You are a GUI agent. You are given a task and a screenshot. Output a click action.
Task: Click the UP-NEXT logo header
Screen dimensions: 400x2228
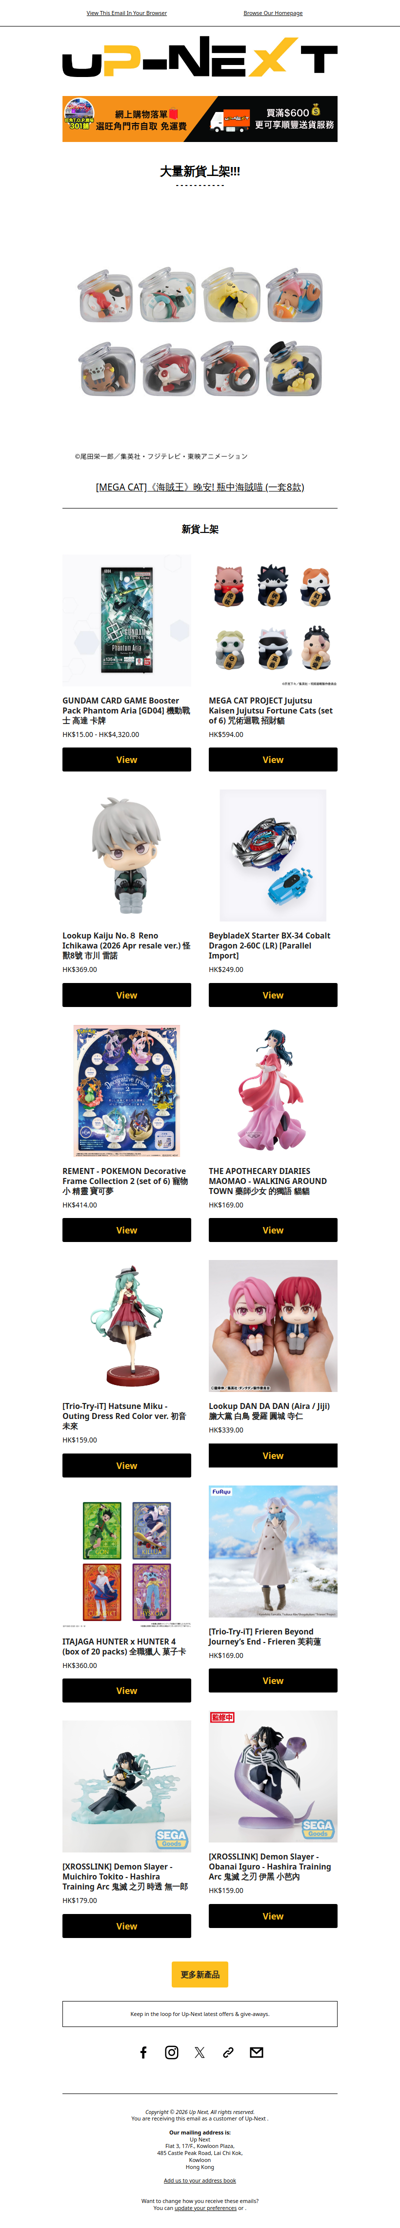click(x=200, y=57)
